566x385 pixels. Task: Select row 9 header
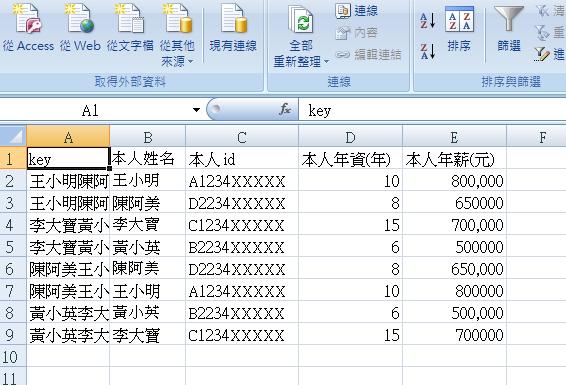click(13, 334)
